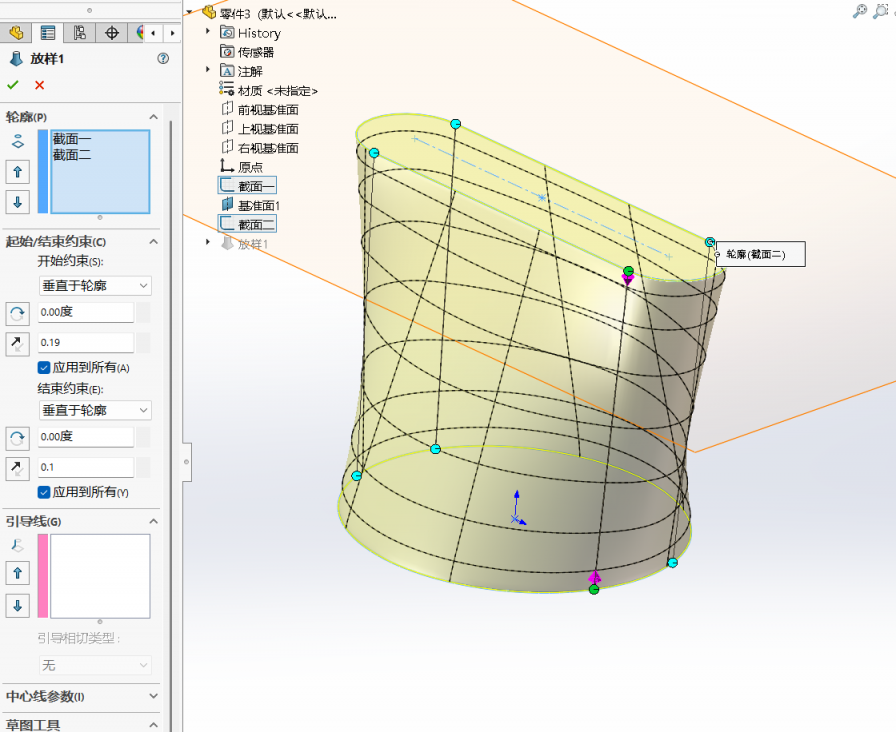Viewport: 896px width, 732px height.
Task: Switch to the ConfigurationManager tab
Action: 78,32
